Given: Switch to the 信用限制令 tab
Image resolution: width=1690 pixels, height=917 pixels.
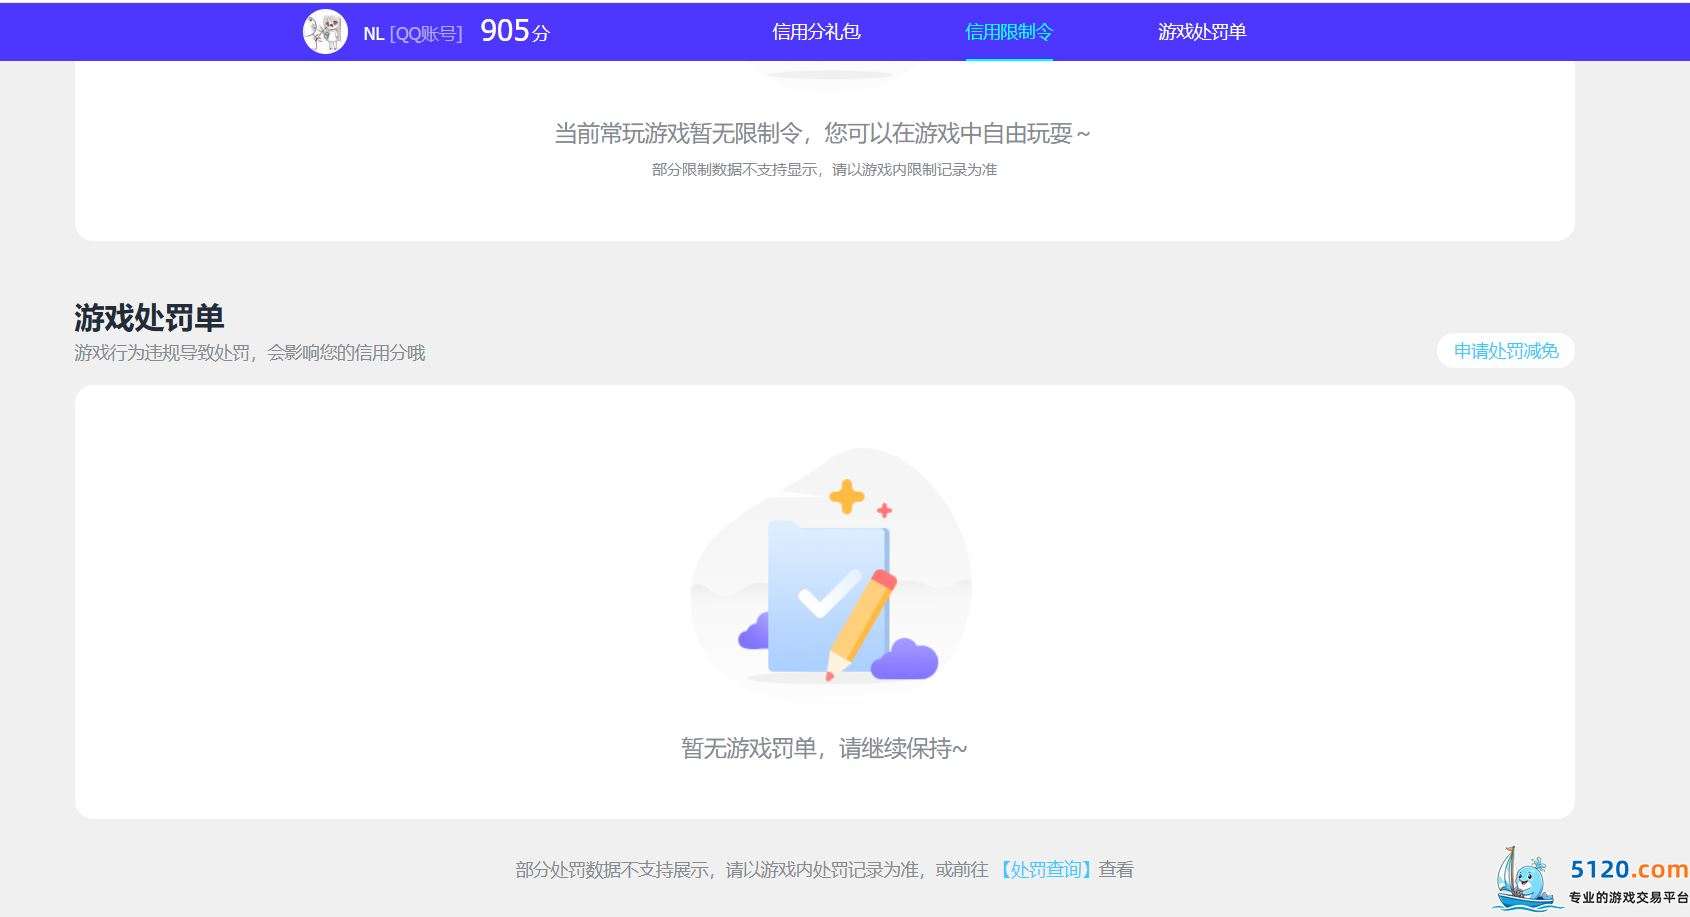Looking at the screenshot, I should 1009,32.
